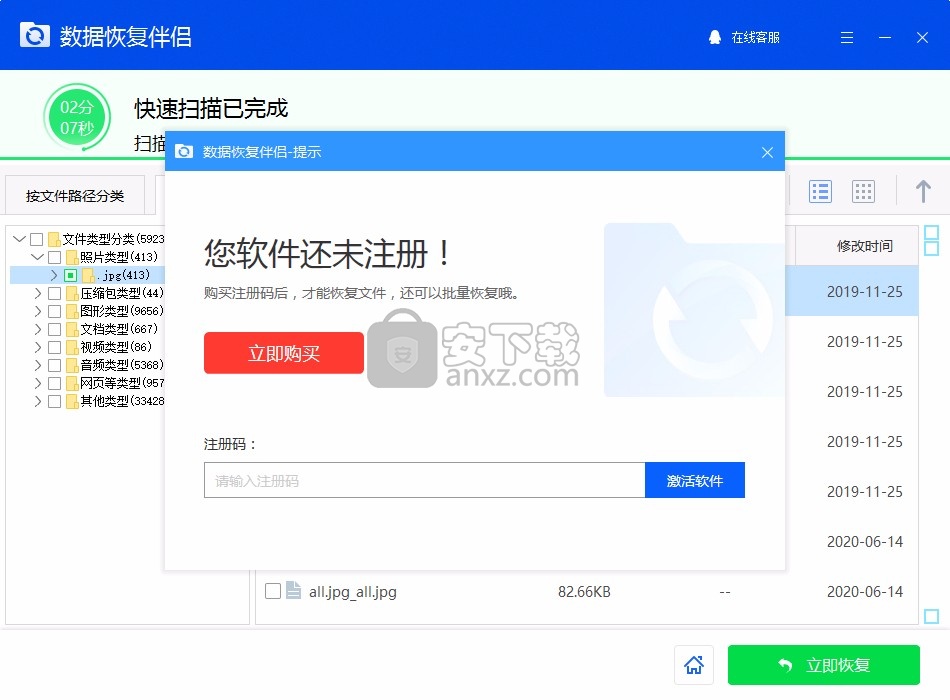This screenshot has width=950, height=700.
Task: Tick the all.jpg_all.jpg file checkbox
Action: 273,591
